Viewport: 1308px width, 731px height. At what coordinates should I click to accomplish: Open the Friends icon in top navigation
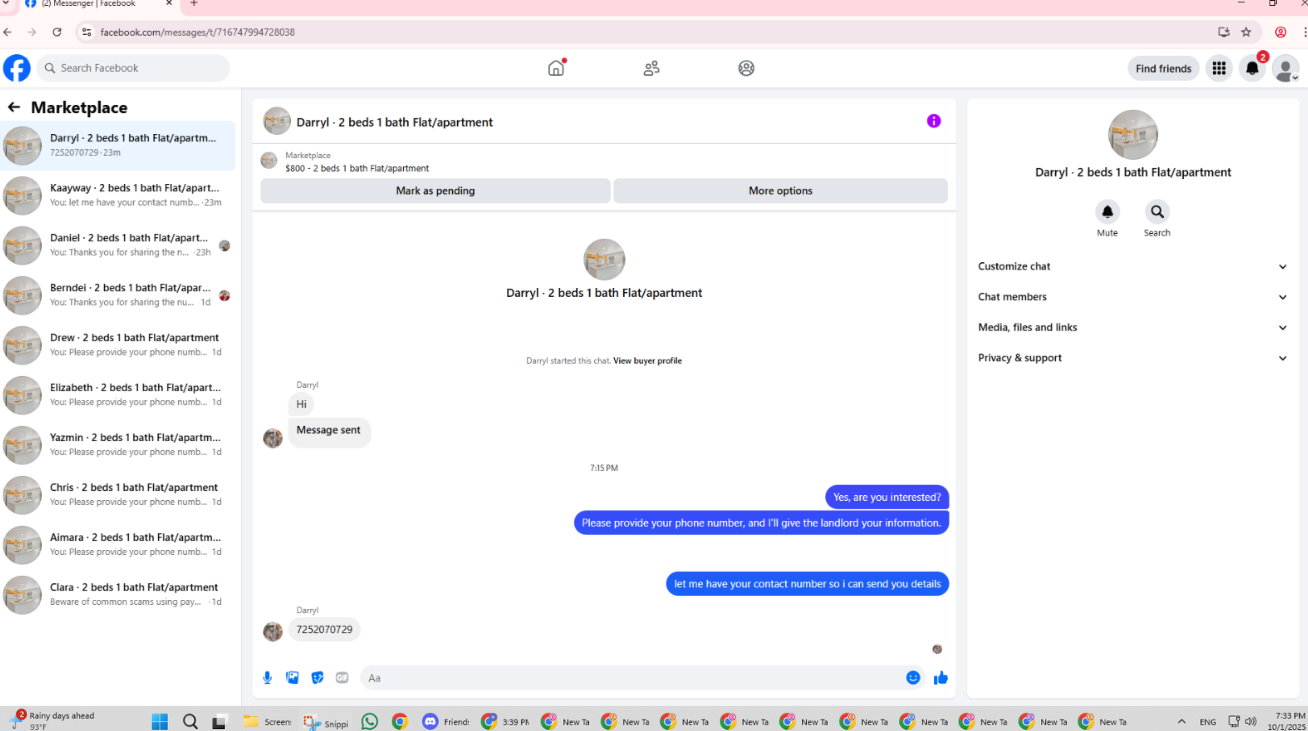[x=651, y=68]
